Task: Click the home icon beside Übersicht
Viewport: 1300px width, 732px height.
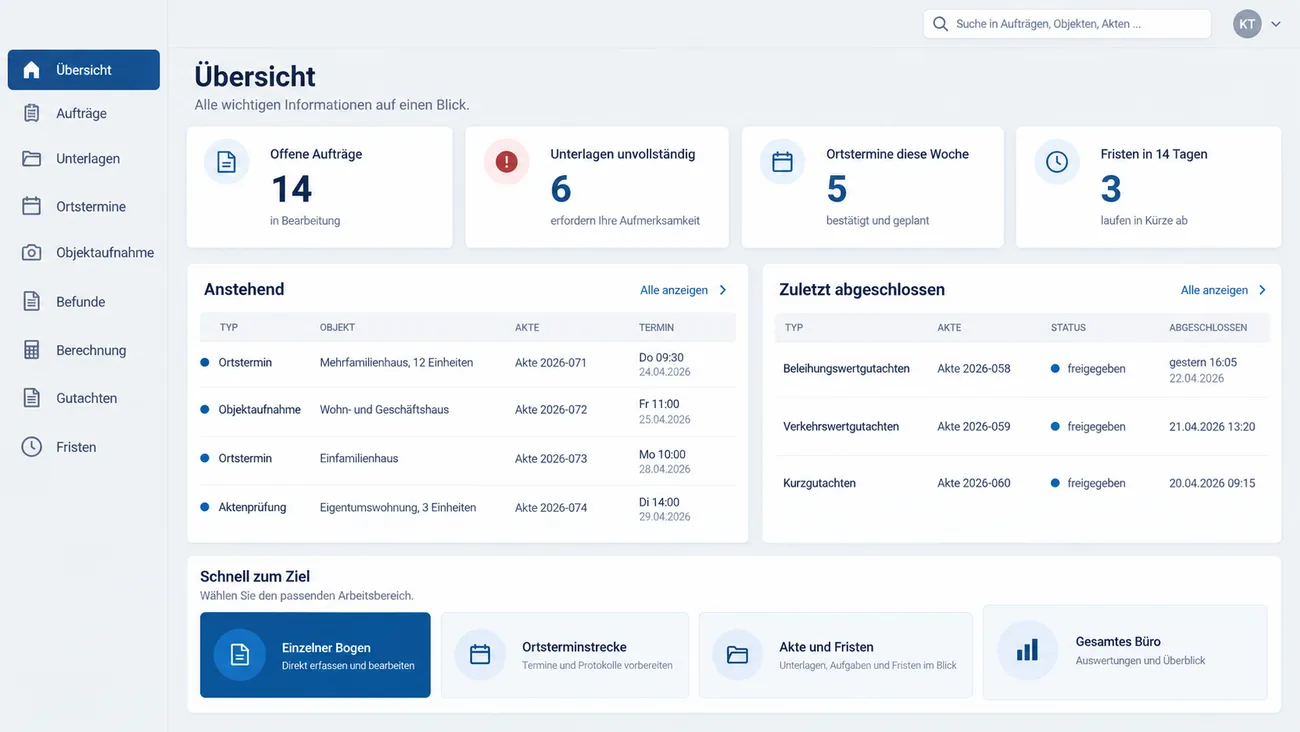Action: [32, 70]
